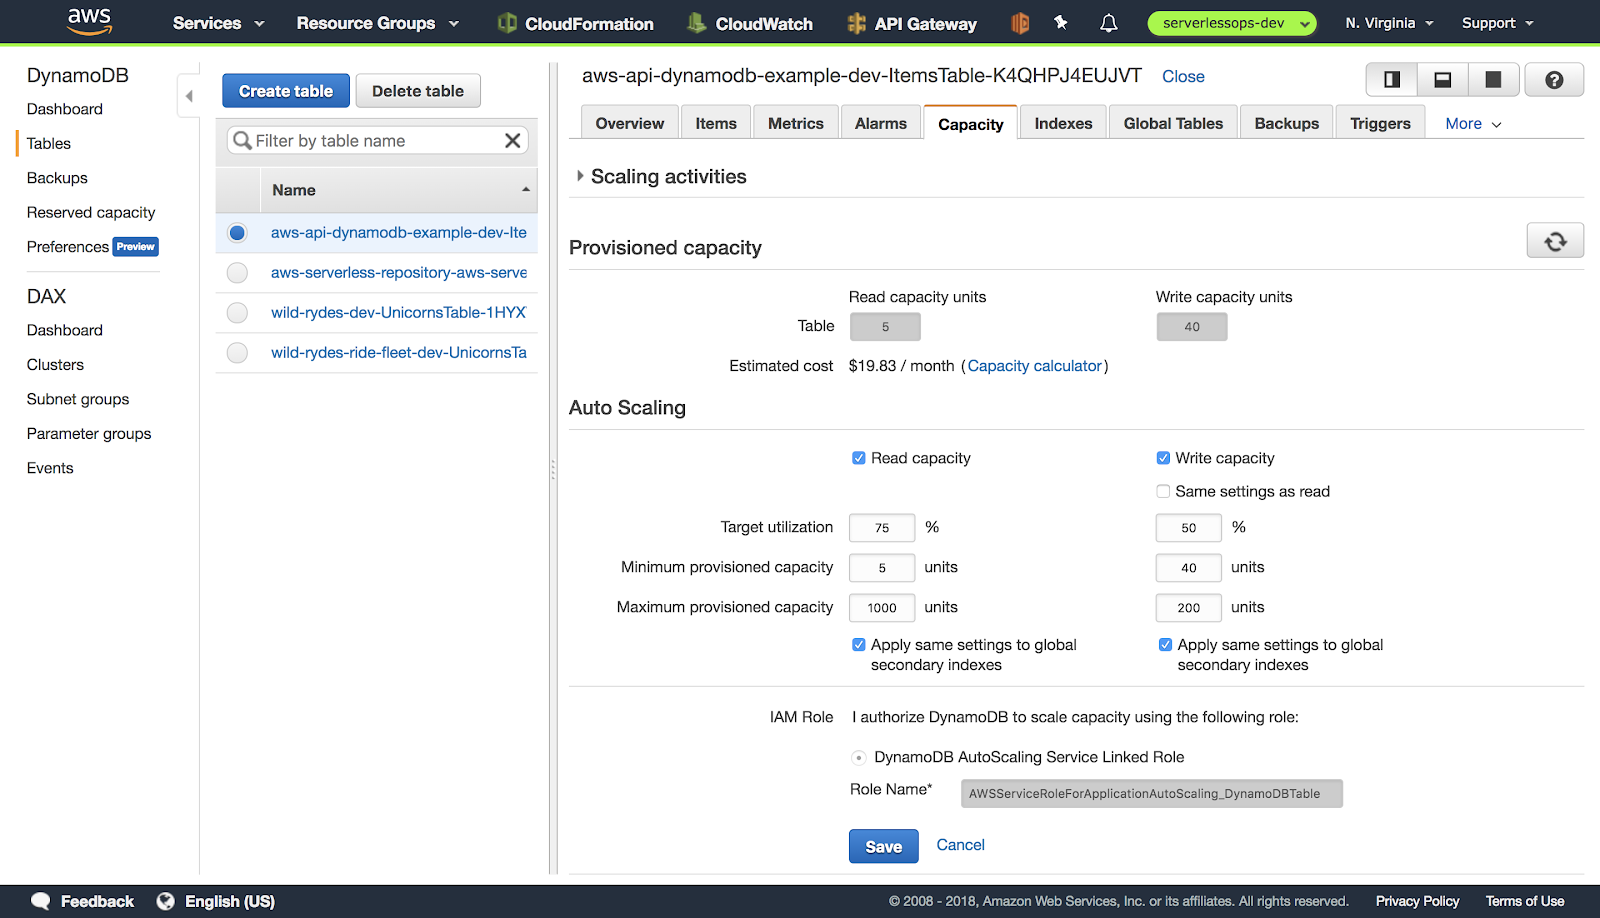The width and height of the screenshot is (1600, 918).
Task: Click the write Maximum provisioned capacity field
Action: tap(1188, 608)
